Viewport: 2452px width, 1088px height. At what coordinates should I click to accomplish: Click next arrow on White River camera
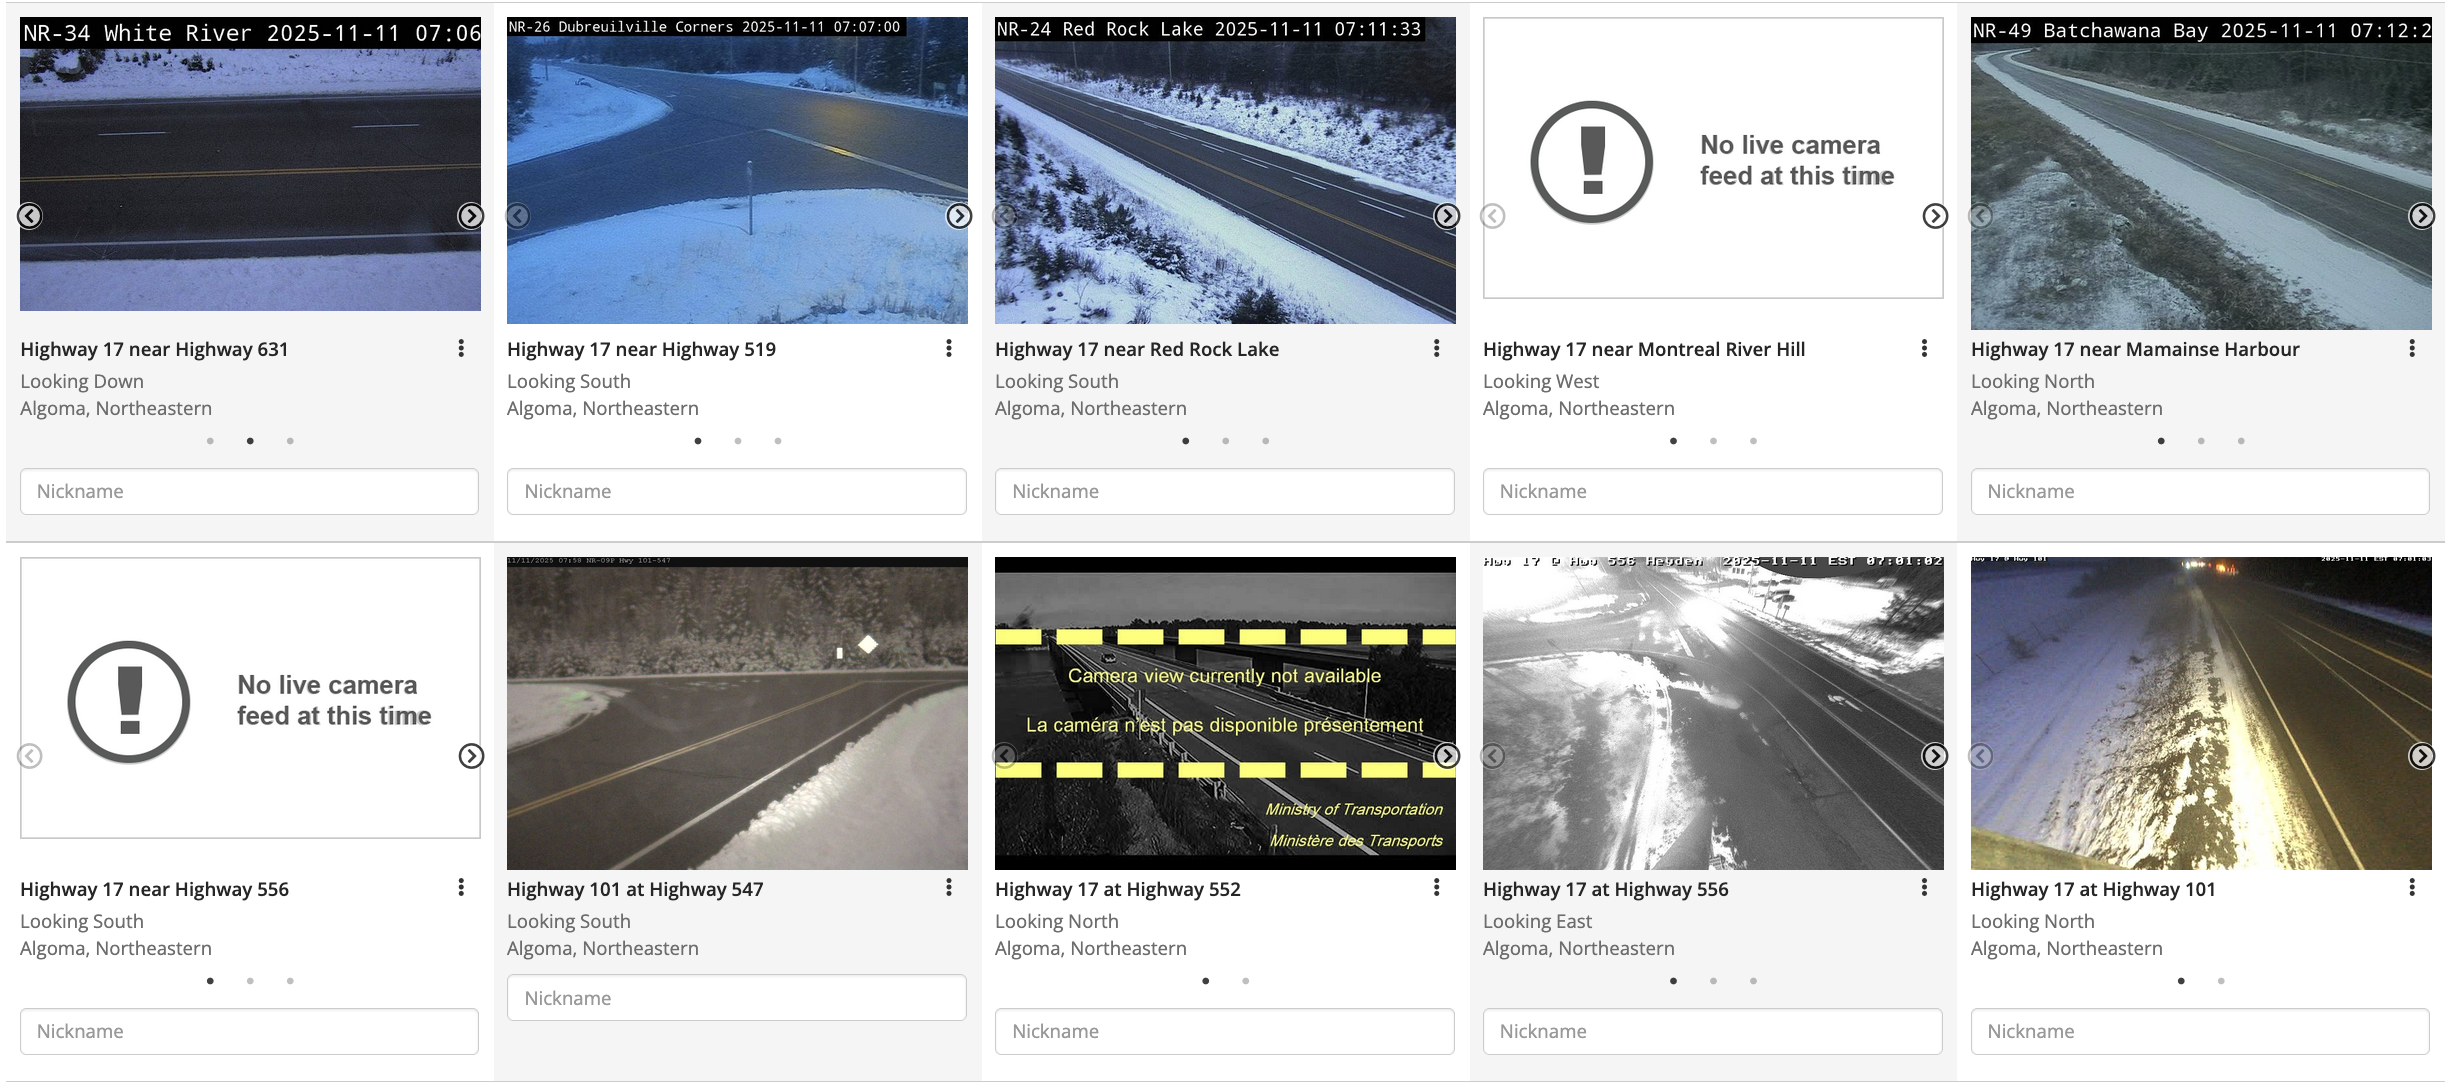470,216
